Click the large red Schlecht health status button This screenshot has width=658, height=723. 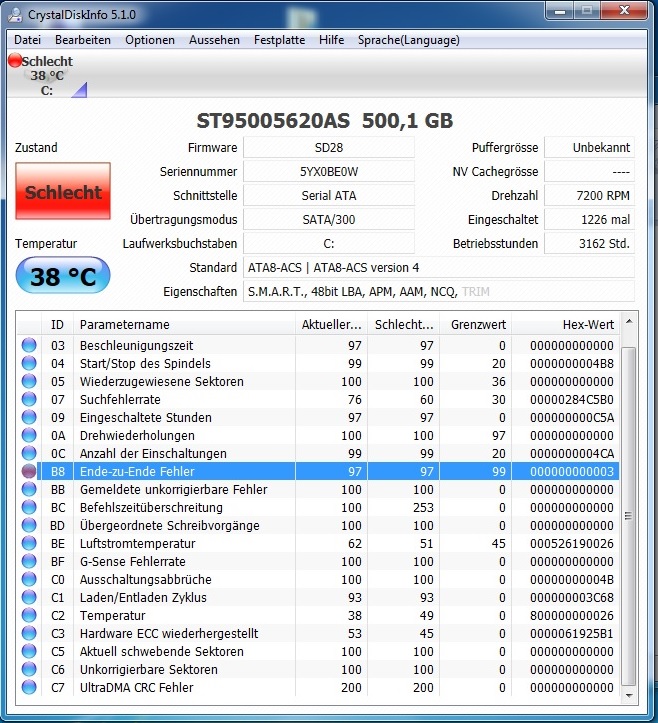click(x=63, y=191)
